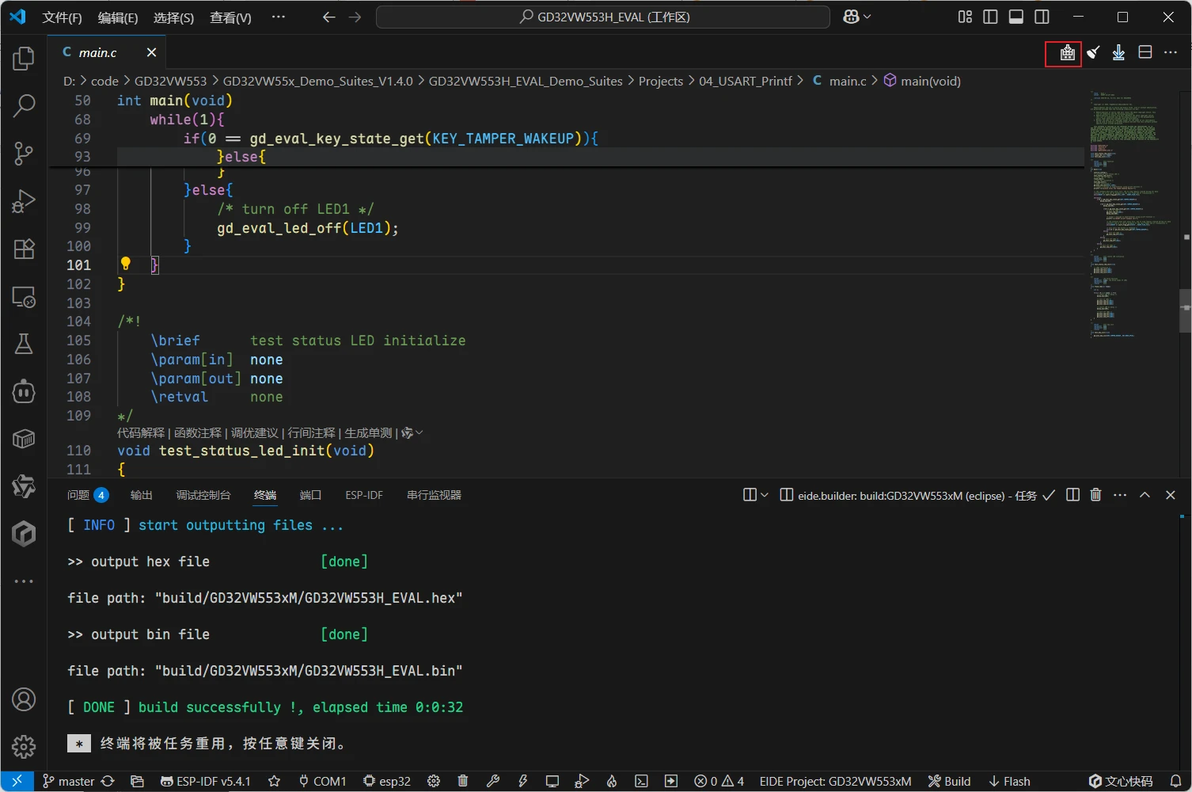The image size is (1192, 792).
Task: Toggle the secondary side bar layout button
Action: point(1041,17)
